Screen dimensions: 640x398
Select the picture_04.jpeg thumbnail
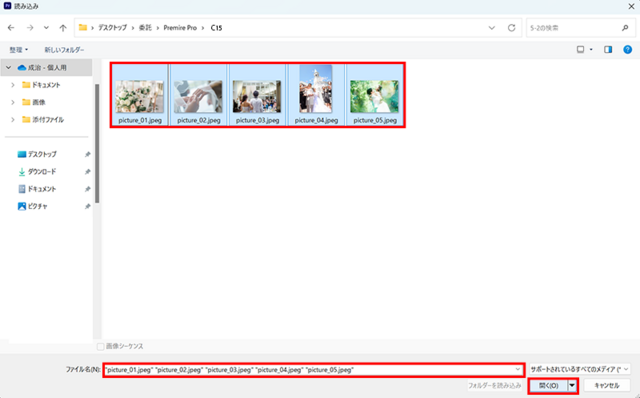coord(316,94)
